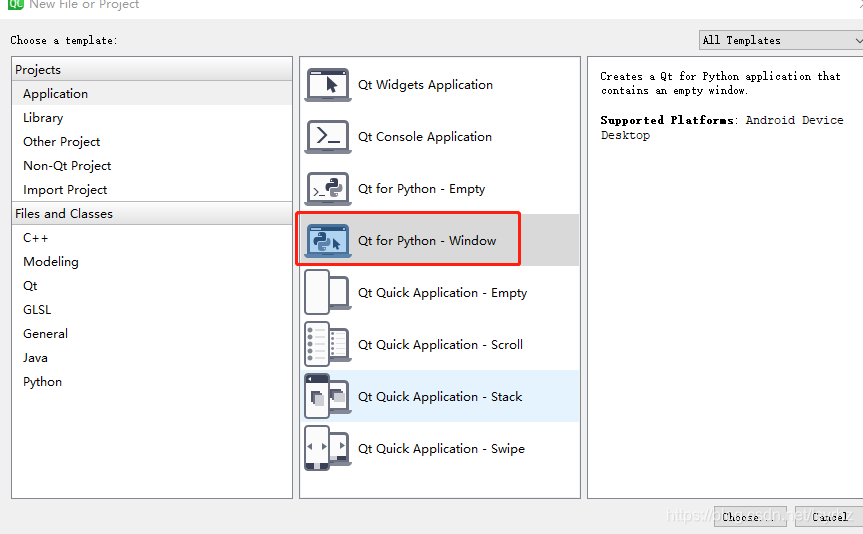Screen dimensions: 863x534
Task: Select the C++ files category
Action: (x=152, y=238)
